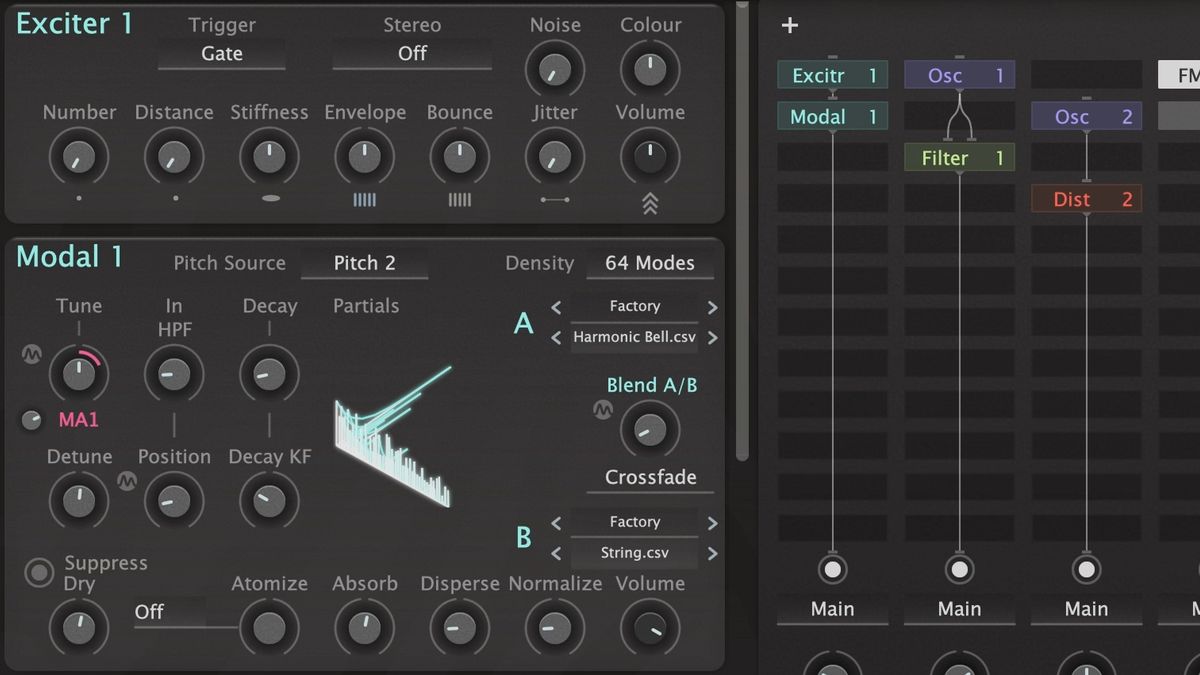Open the Crossfade blend mode dropdown
1200x675 pixels.
coord(650,477)
